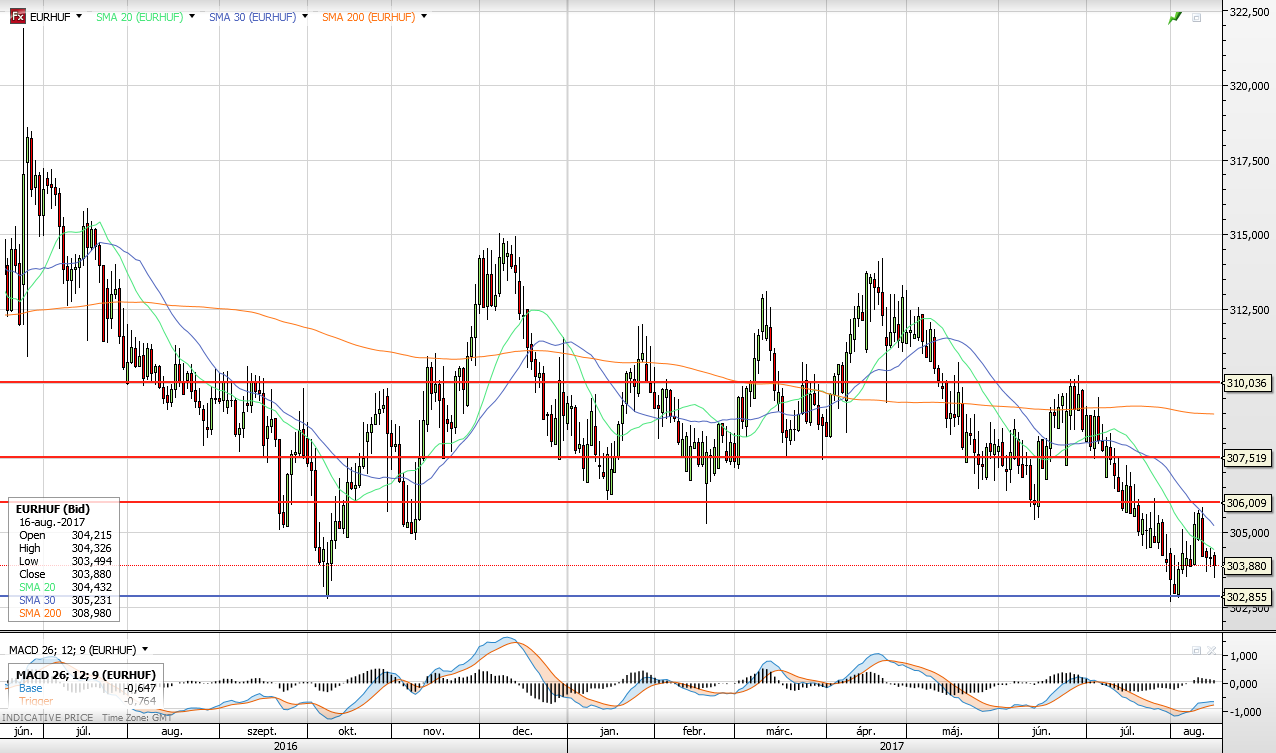
Task: Click the Open 304,215 row
Action: (x=65, y=535)
